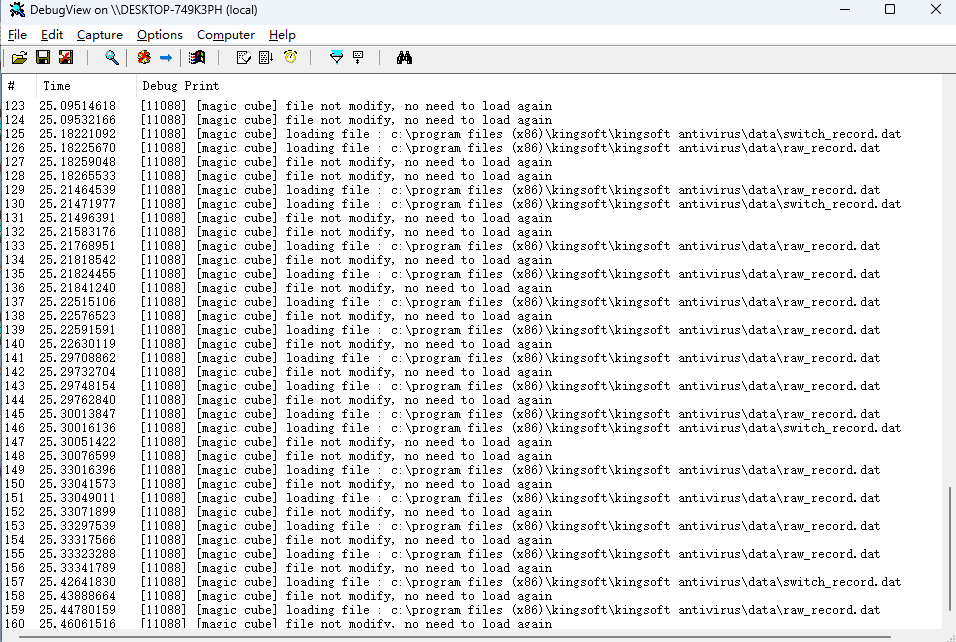Toggle Capture Win32 Windows flag icon
956x642 pixels.
point(197,58)
